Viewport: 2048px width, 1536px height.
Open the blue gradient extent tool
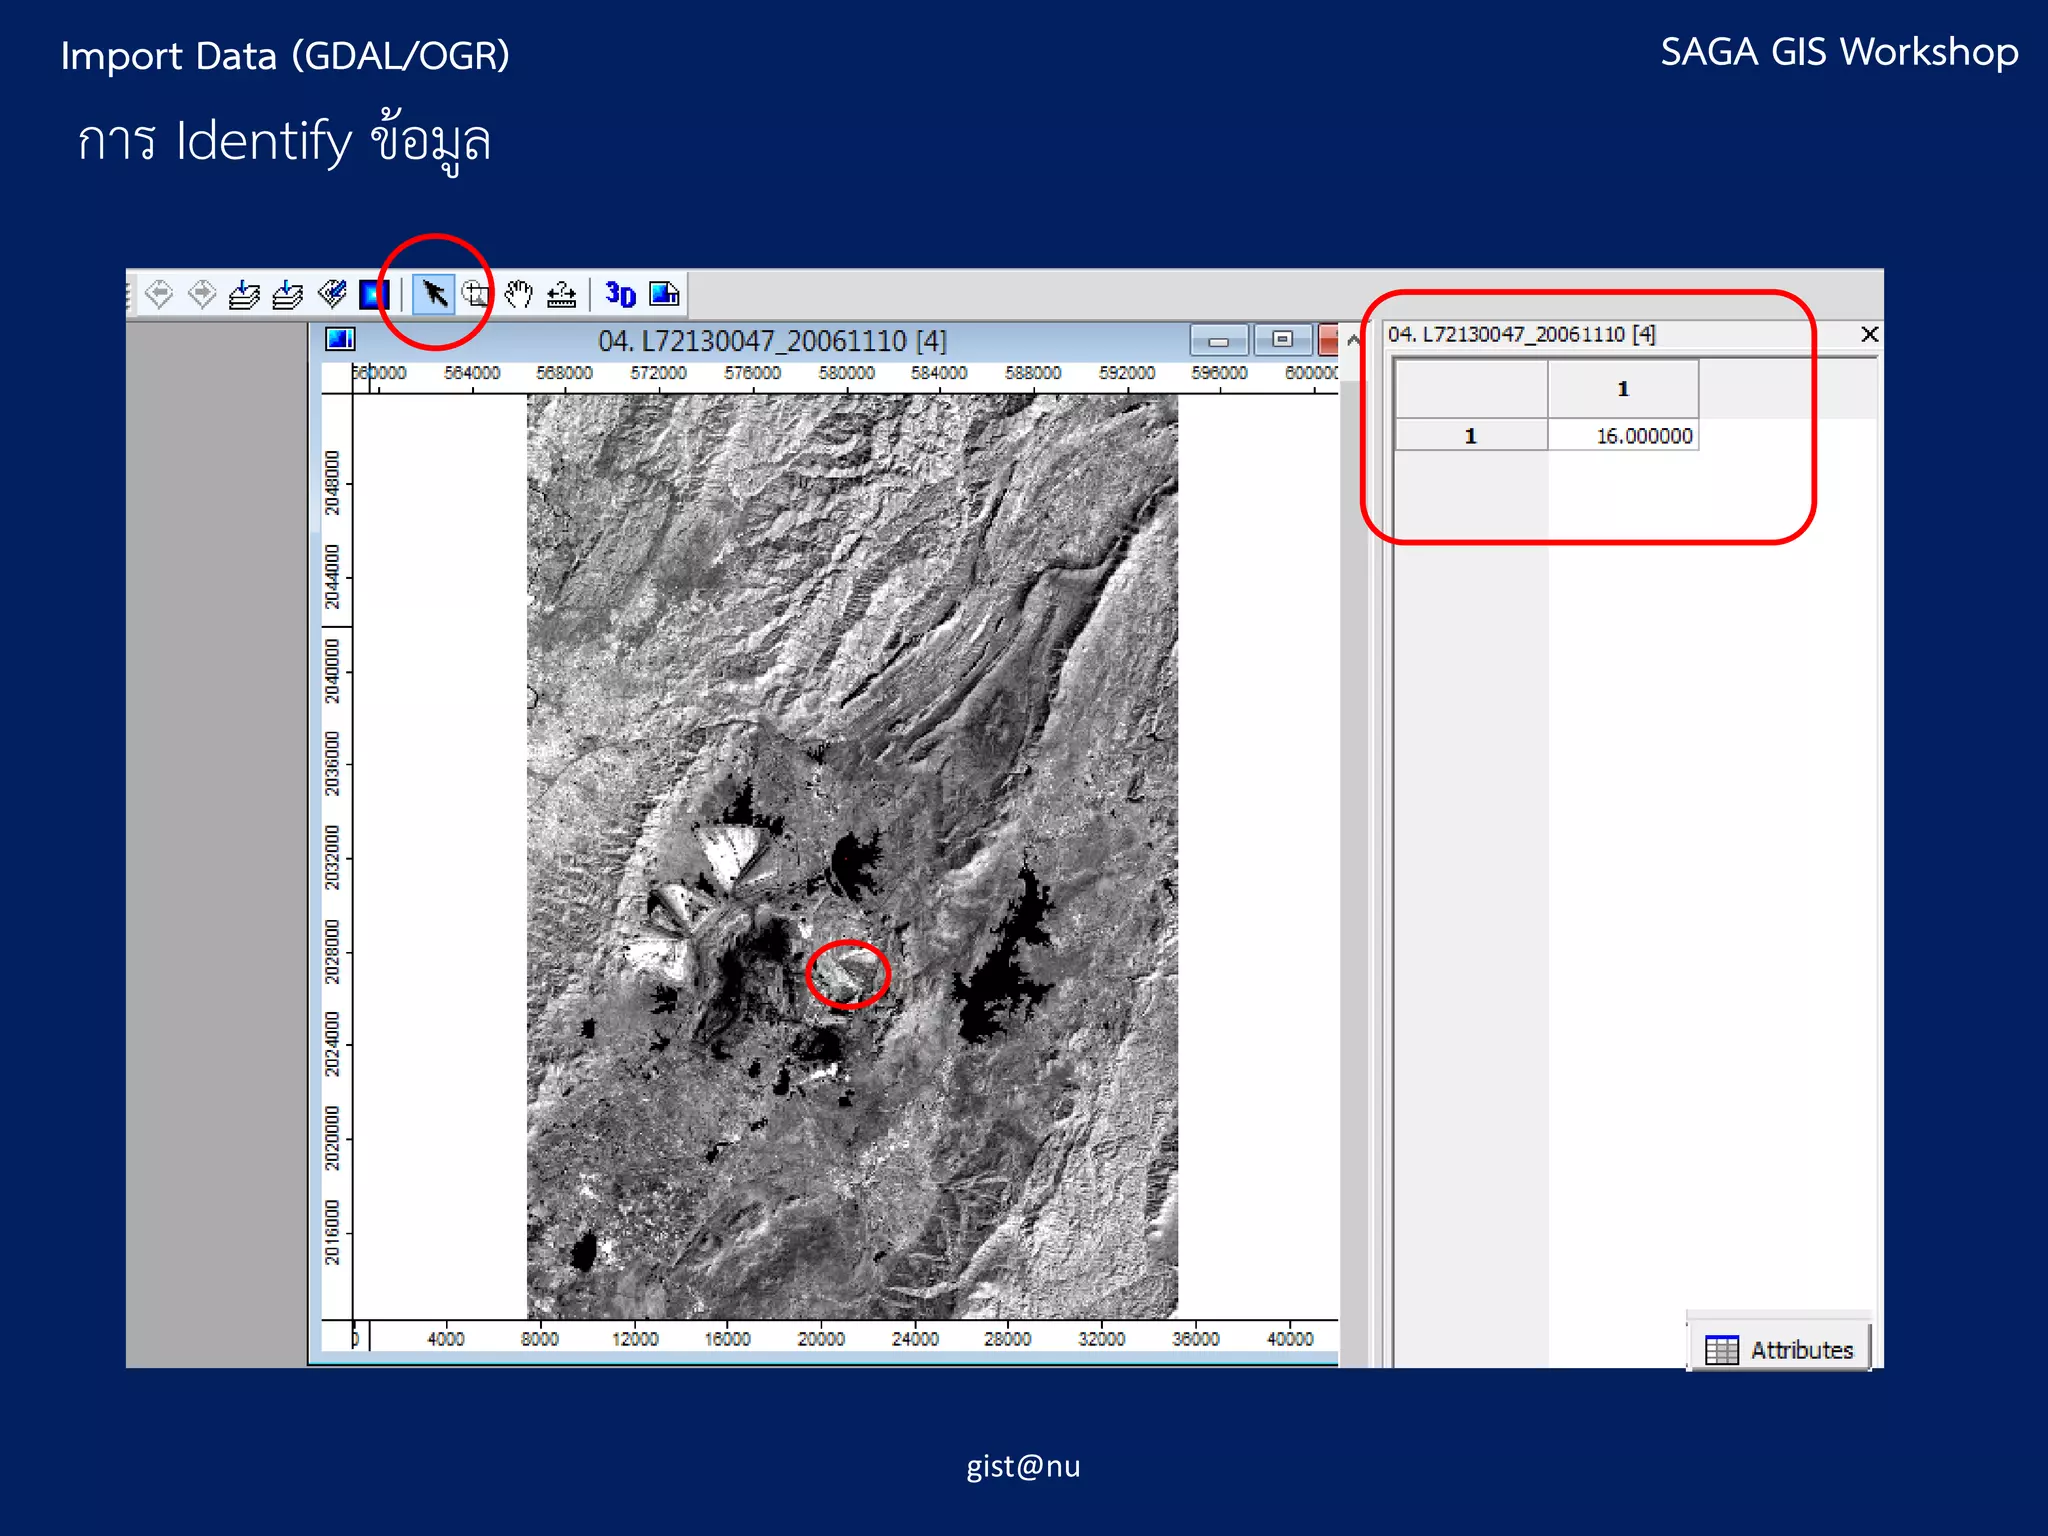[x=374, y=295]
